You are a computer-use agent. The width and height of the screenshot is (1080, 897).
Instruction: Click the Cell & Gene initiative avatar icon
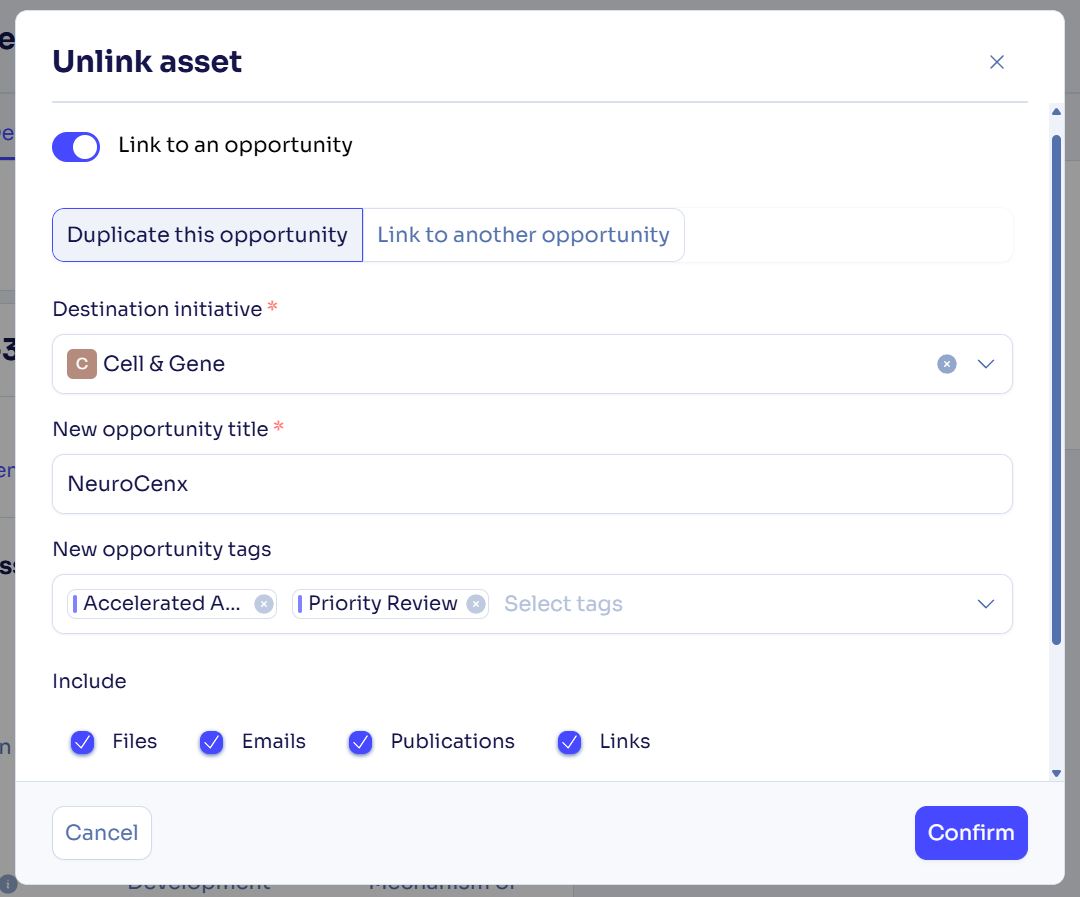(x=82, y=364)
